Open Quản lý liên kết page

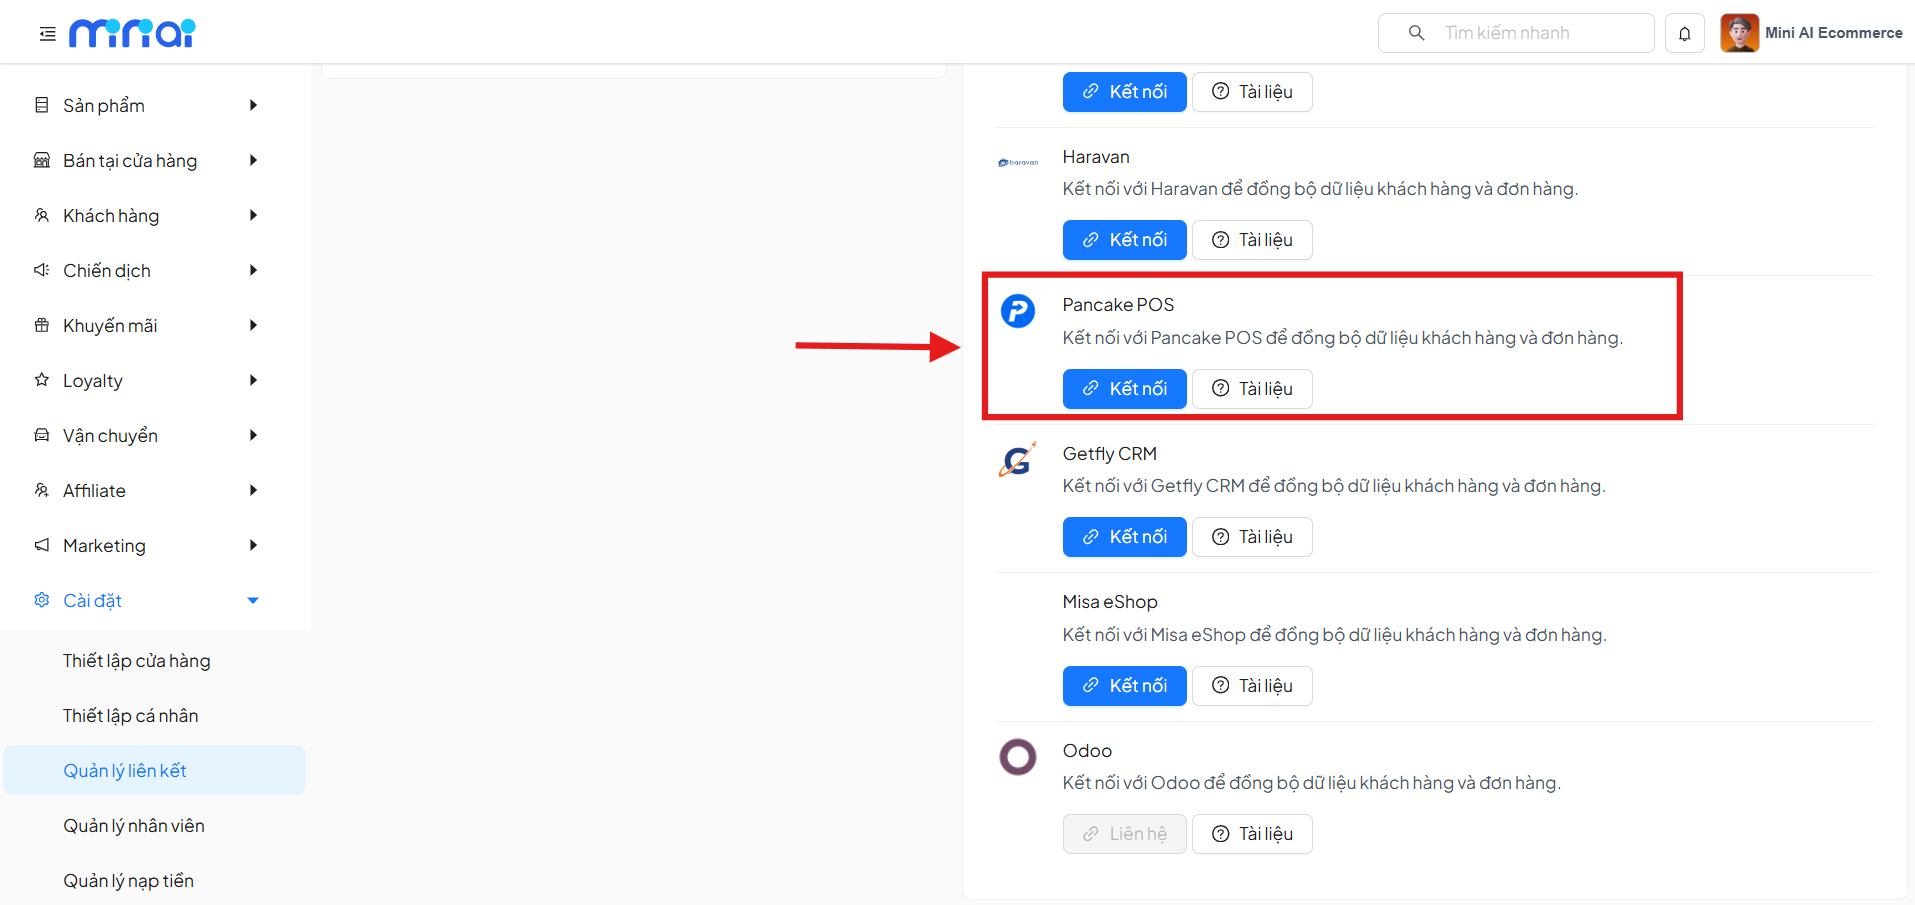[x=124, y=770]
